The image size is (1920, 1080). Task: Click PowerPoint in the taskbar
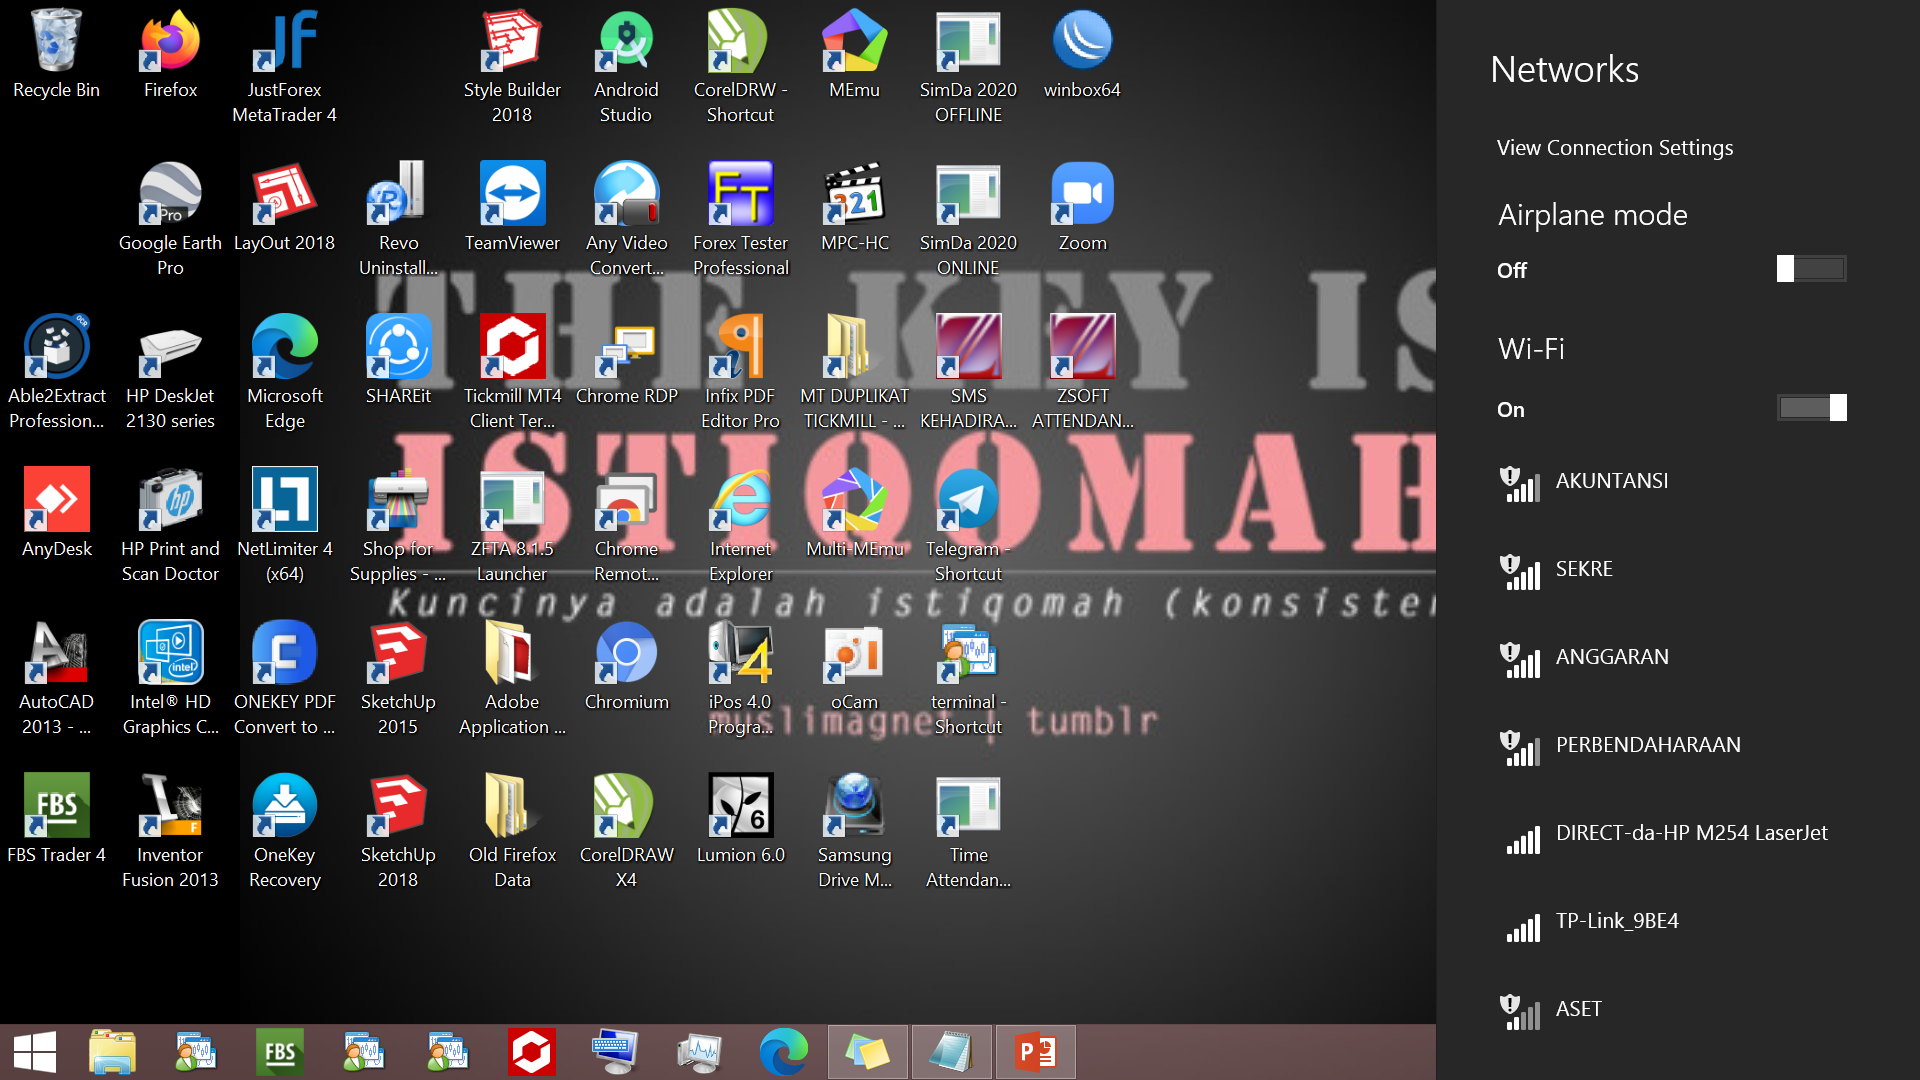(1035, 1052)
